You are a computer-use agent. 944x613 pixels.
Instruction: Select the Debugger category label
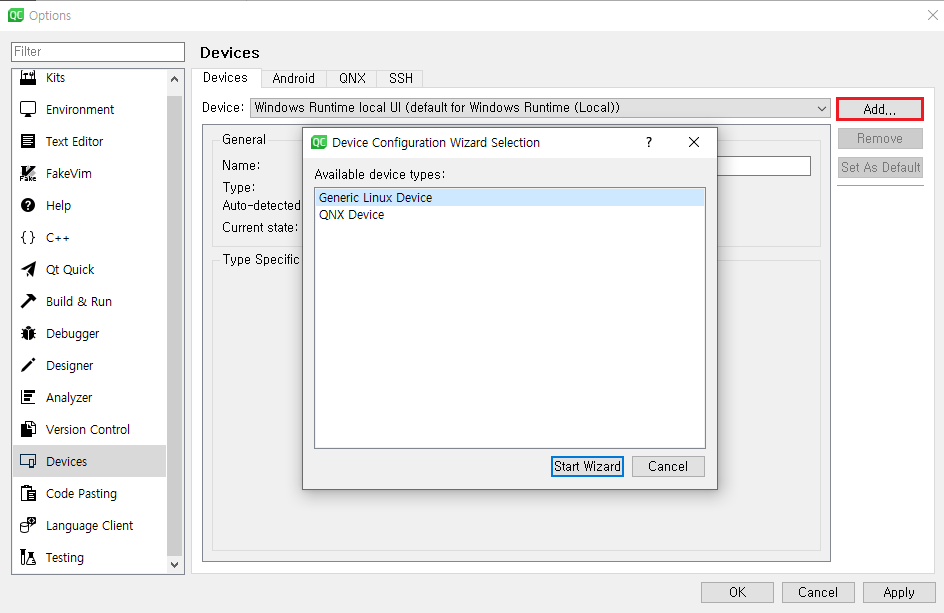[x=72, y=334]
